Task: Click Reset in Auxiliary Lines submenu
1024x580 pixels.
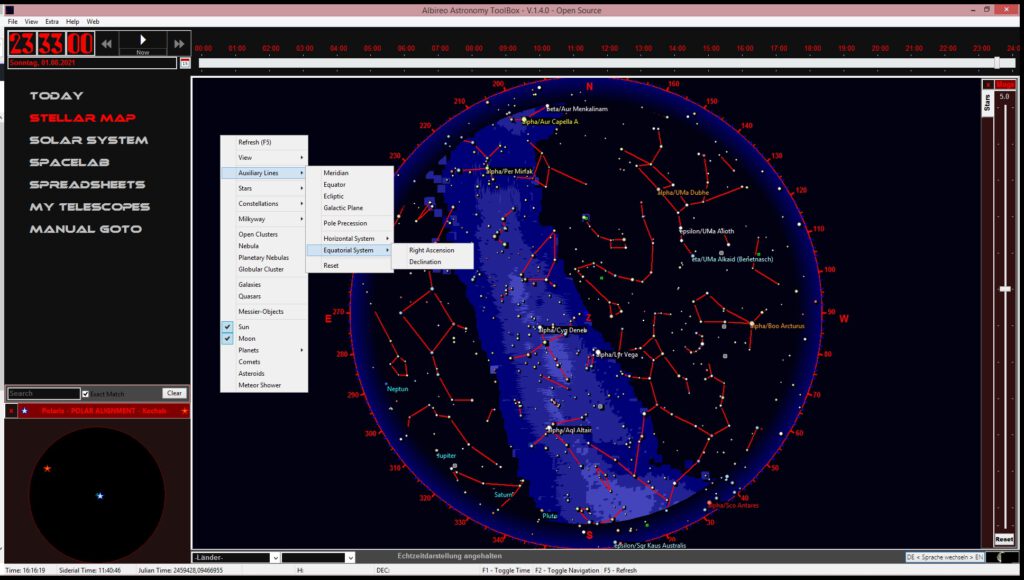Action: [x=349, y=266]
